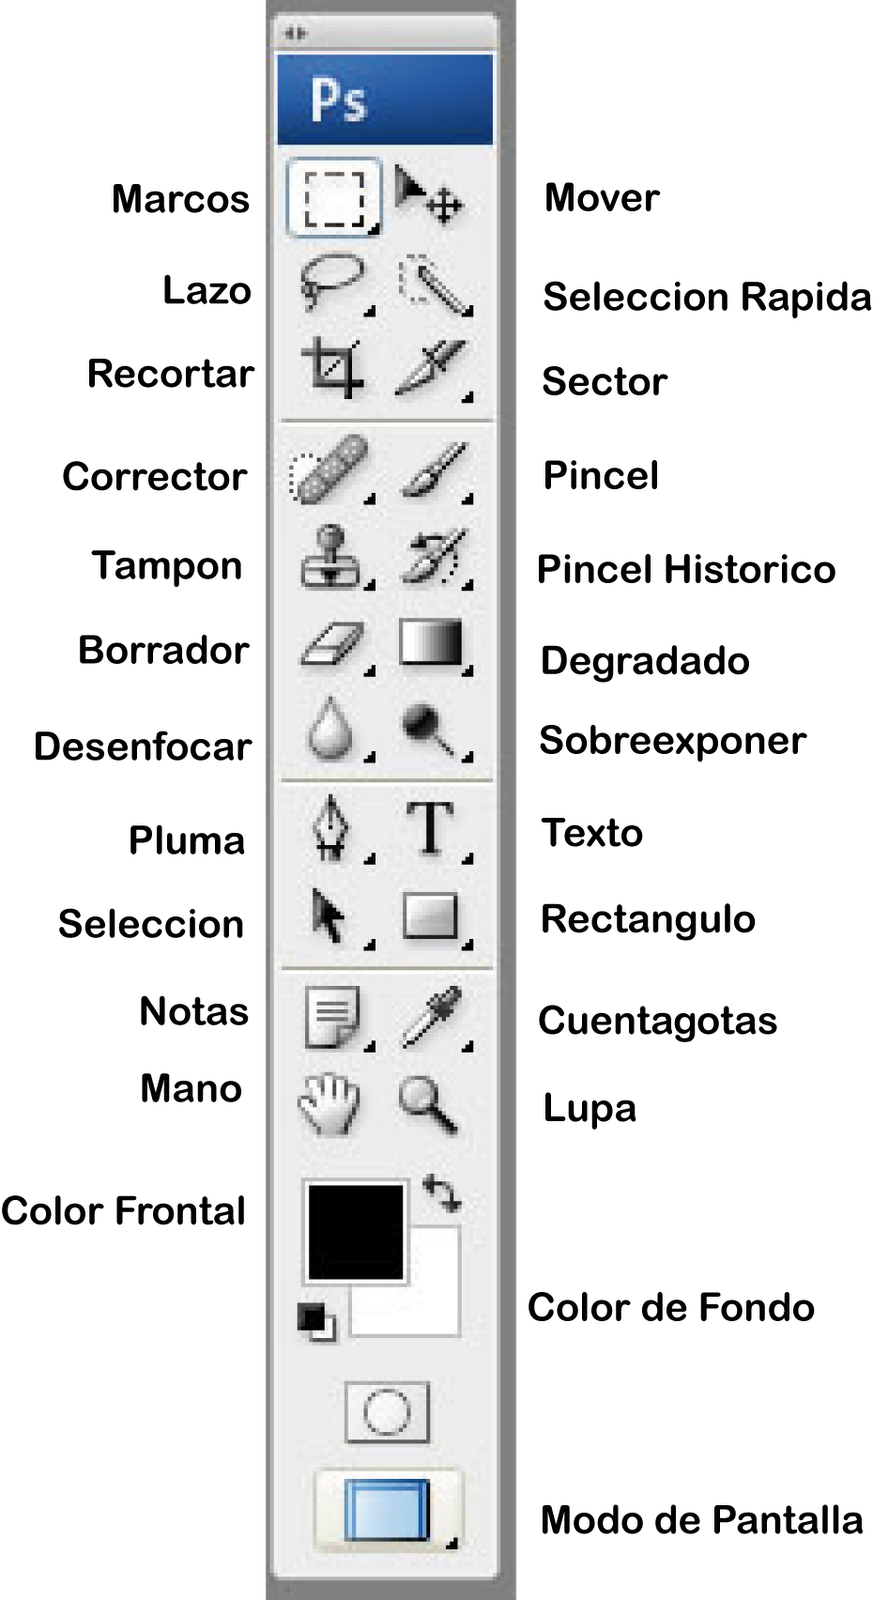Select the Brush (Pincel) tool
This screenshot has width=873, height=1600.
click(x=435, y=470)
